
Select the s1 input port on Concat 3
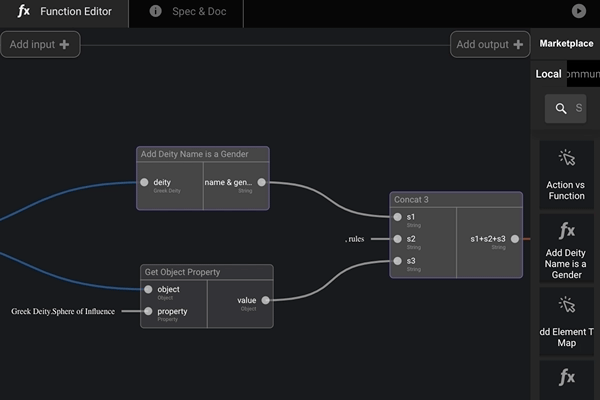tap(398, 217)
